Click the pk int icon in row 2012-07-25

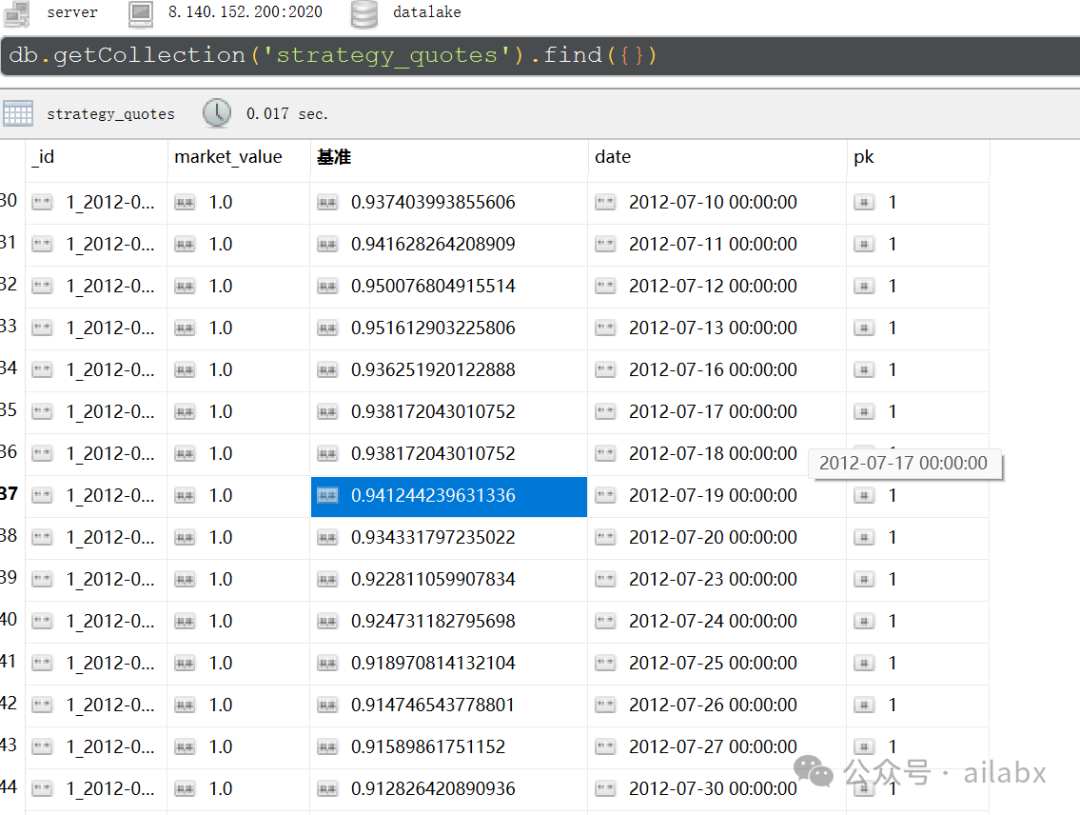(864, 663)
